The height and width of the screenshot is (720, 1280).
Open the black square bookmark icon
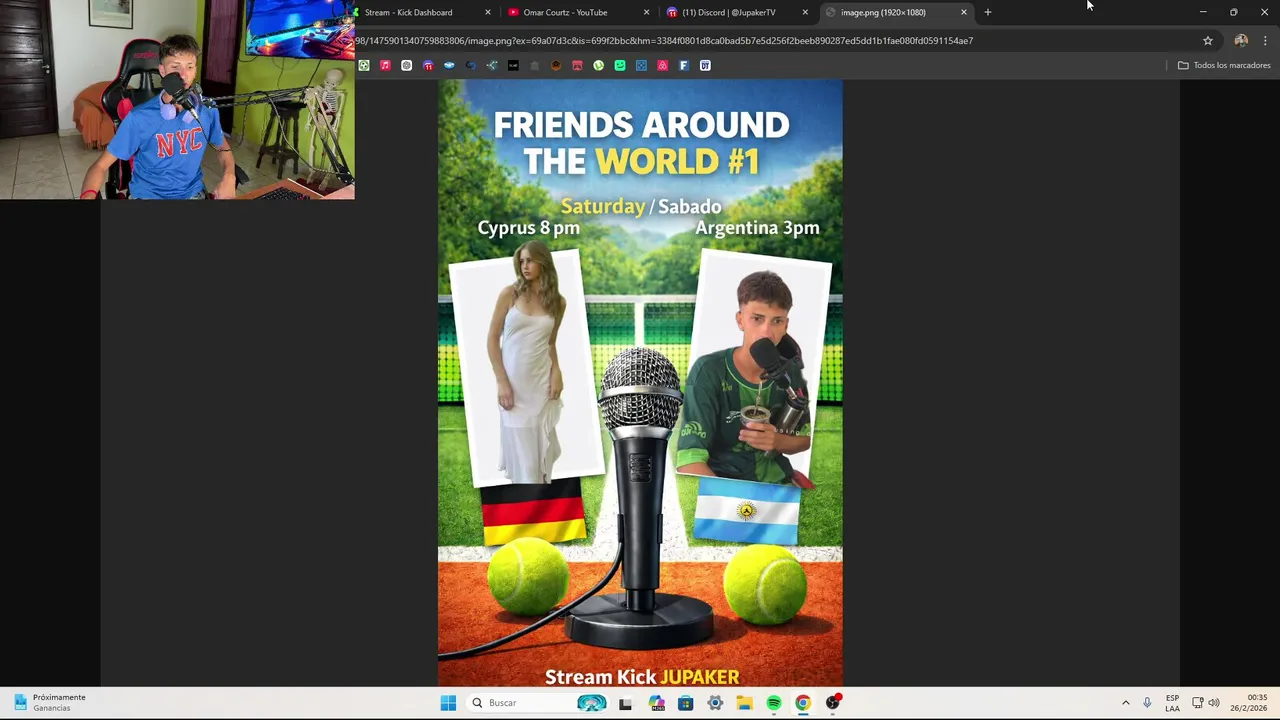coord(513,65)
